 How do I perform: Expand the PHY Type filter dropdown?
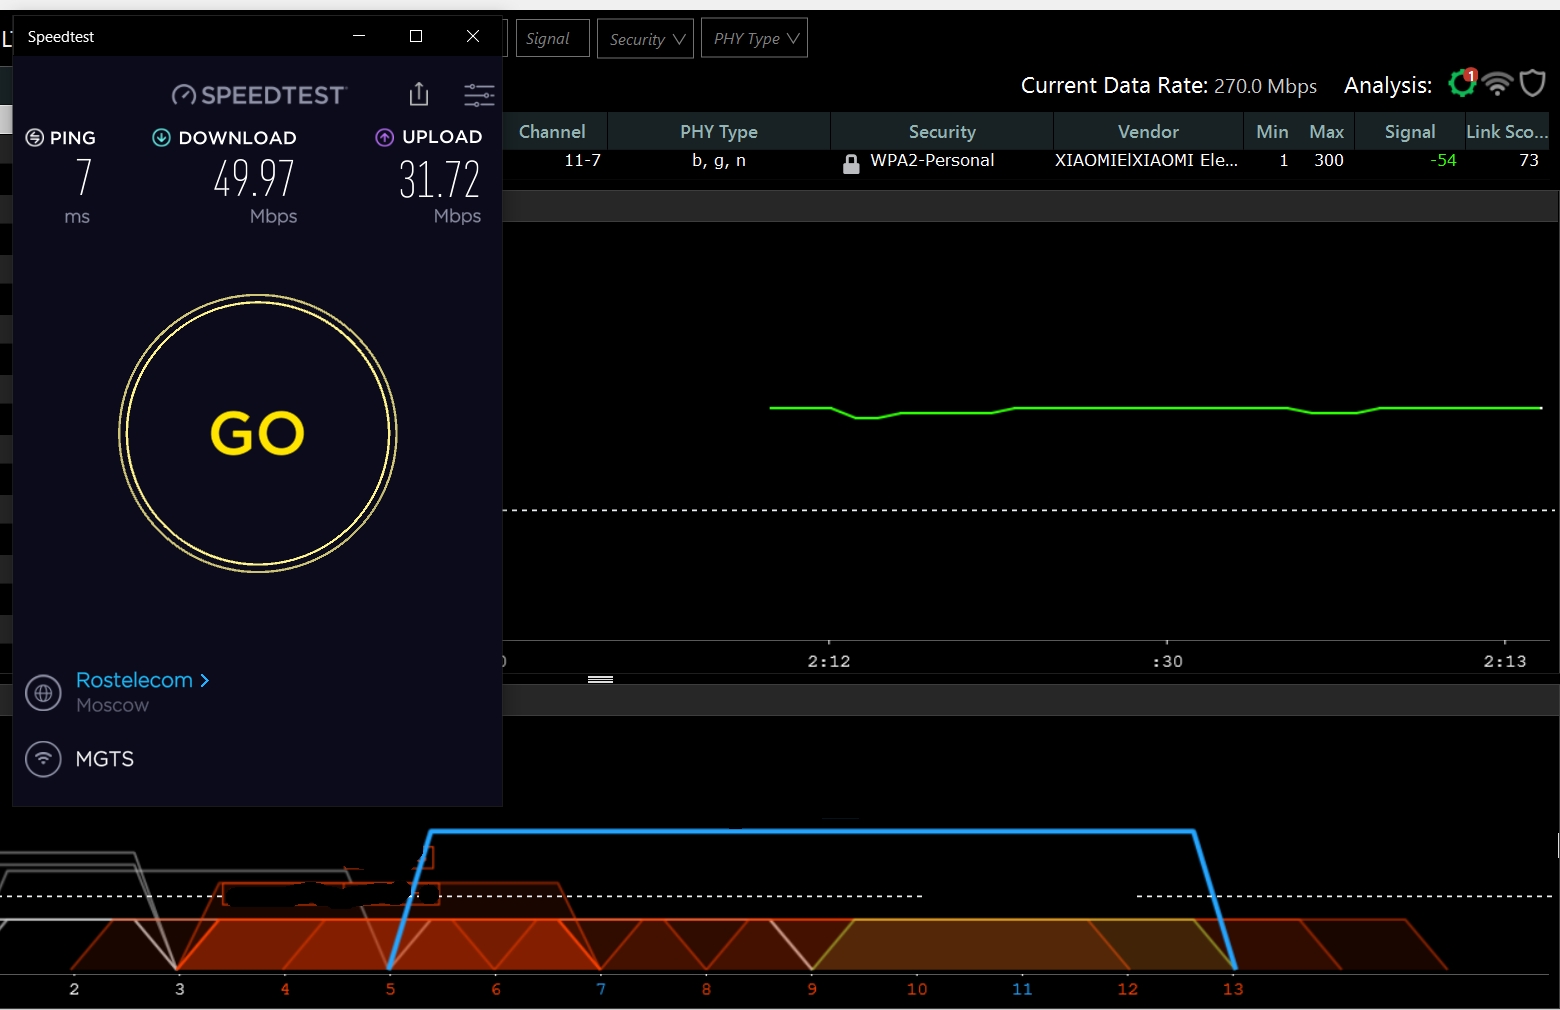click(x=754, y=38)
